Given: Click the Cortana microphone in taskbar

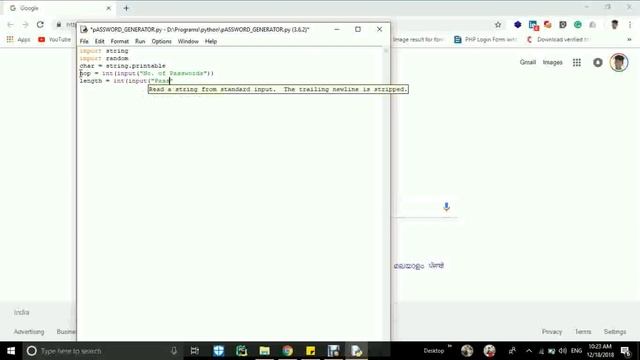Looking at the screenshot, I should pyautogui.click(x=174, y=351).
